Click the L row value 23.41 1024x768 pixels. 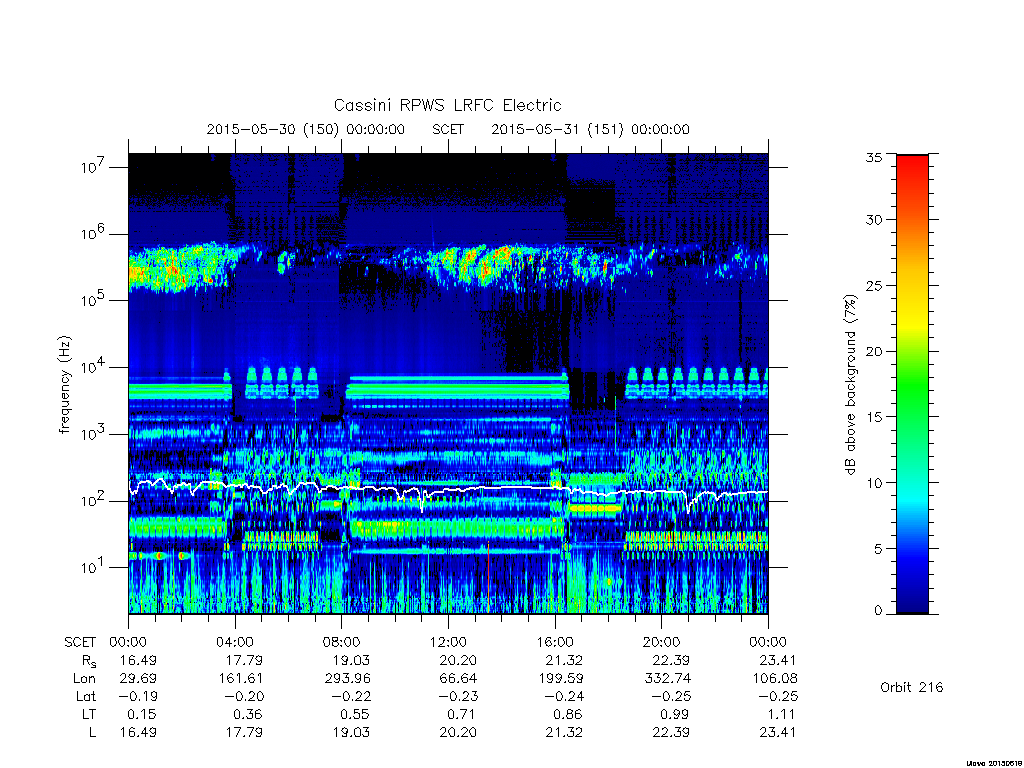pos(778,732)
